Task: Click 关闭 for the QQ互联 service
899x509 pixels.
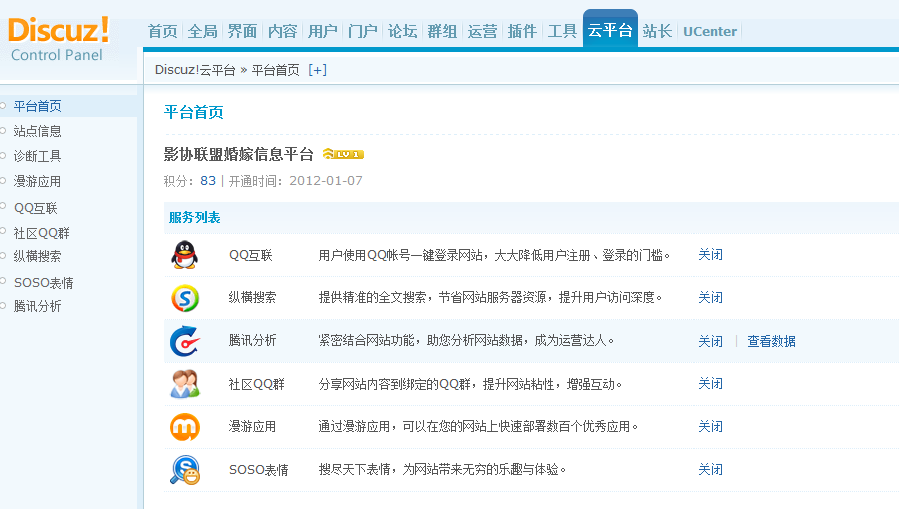Action: point(710,254)
